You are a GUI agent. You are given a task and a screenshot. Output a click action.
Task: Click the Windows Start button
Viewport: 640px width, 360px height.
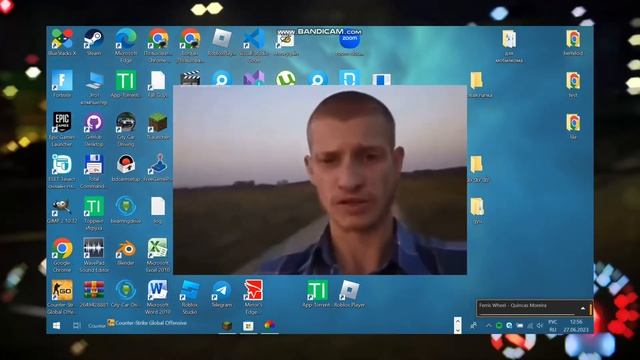click(x=57, y=325)
